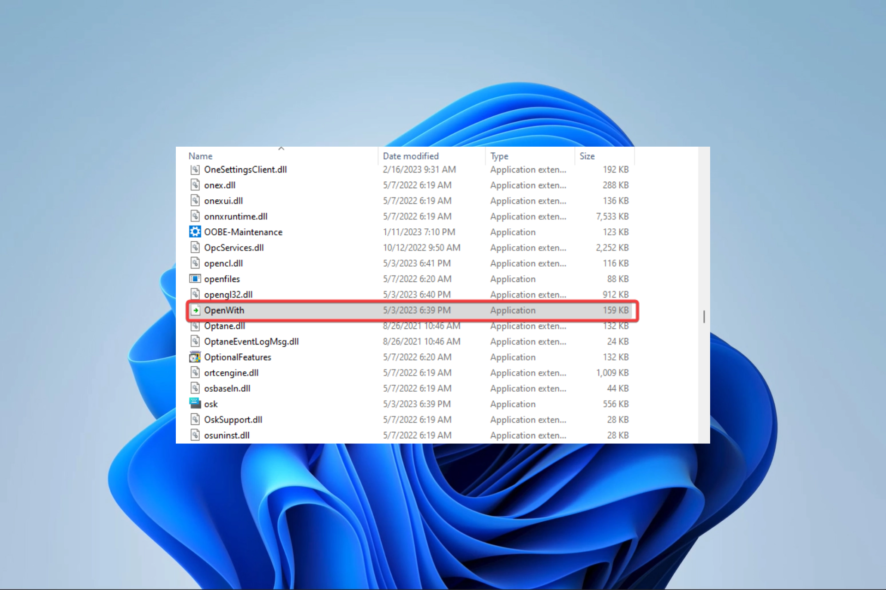Viewport: 886px width, 590px height.
Task: Select the osbaseln.dll file name
Action: point(227,388)
